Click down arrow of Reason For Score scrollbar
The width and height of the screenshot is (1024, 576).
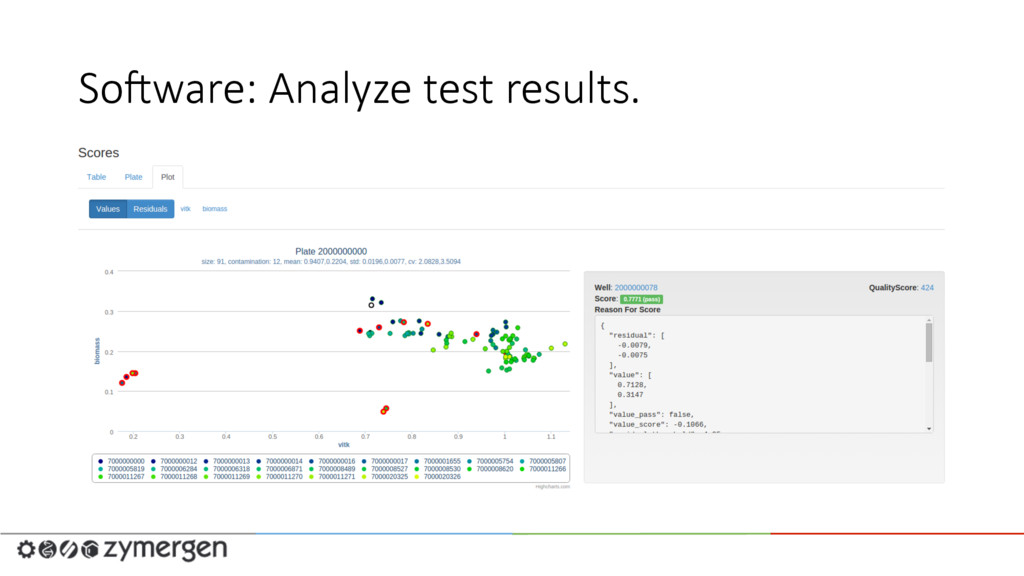click(x=929, y=429)
